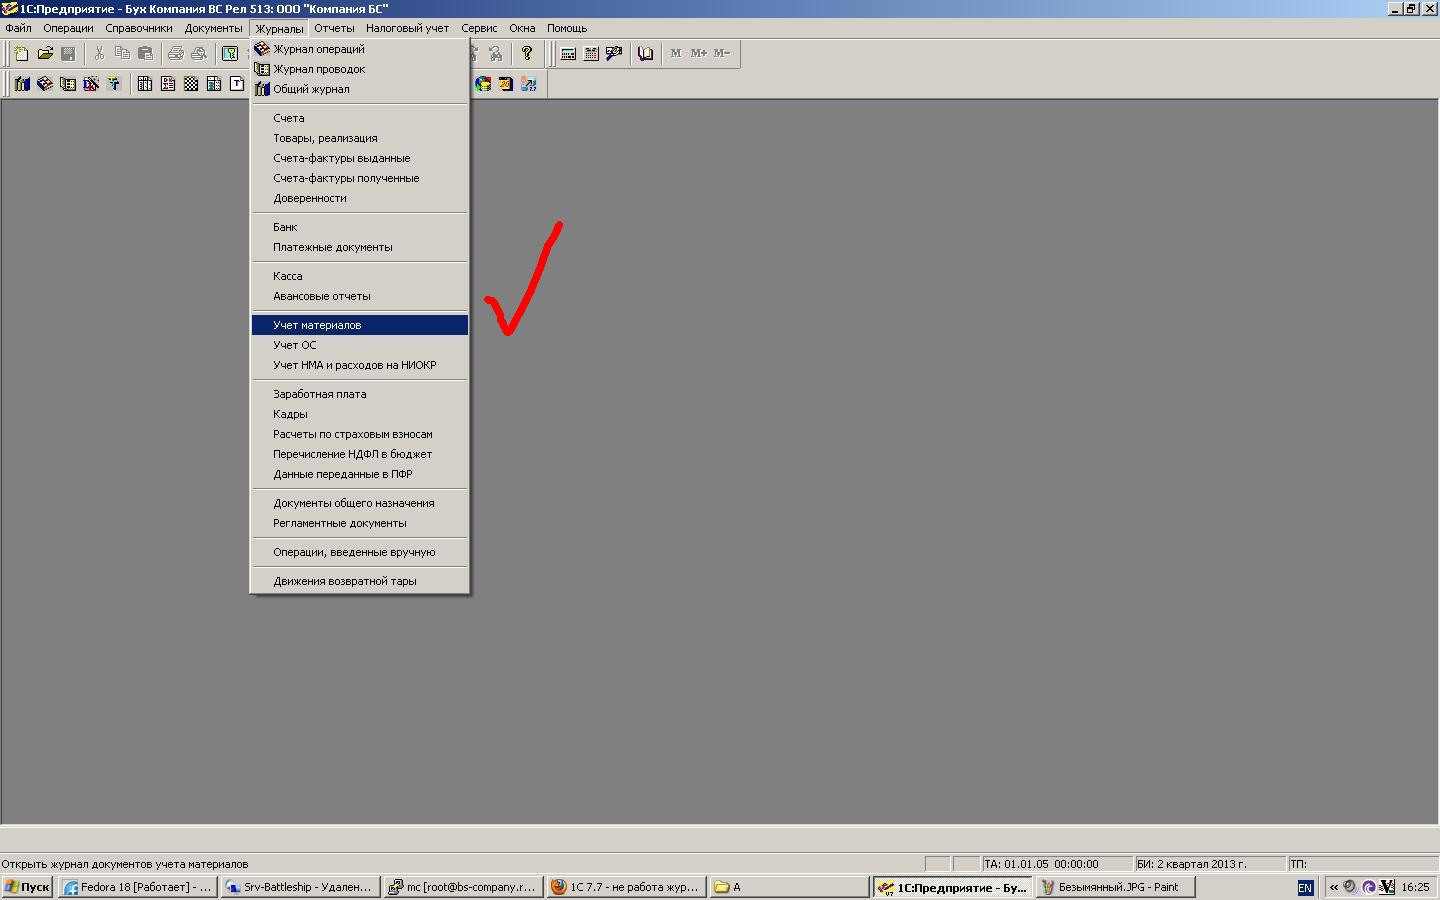This screenshot has height=900, width=1440.
Task: Select Операции, введенные вручную
Action: click(x=360, y=552)
